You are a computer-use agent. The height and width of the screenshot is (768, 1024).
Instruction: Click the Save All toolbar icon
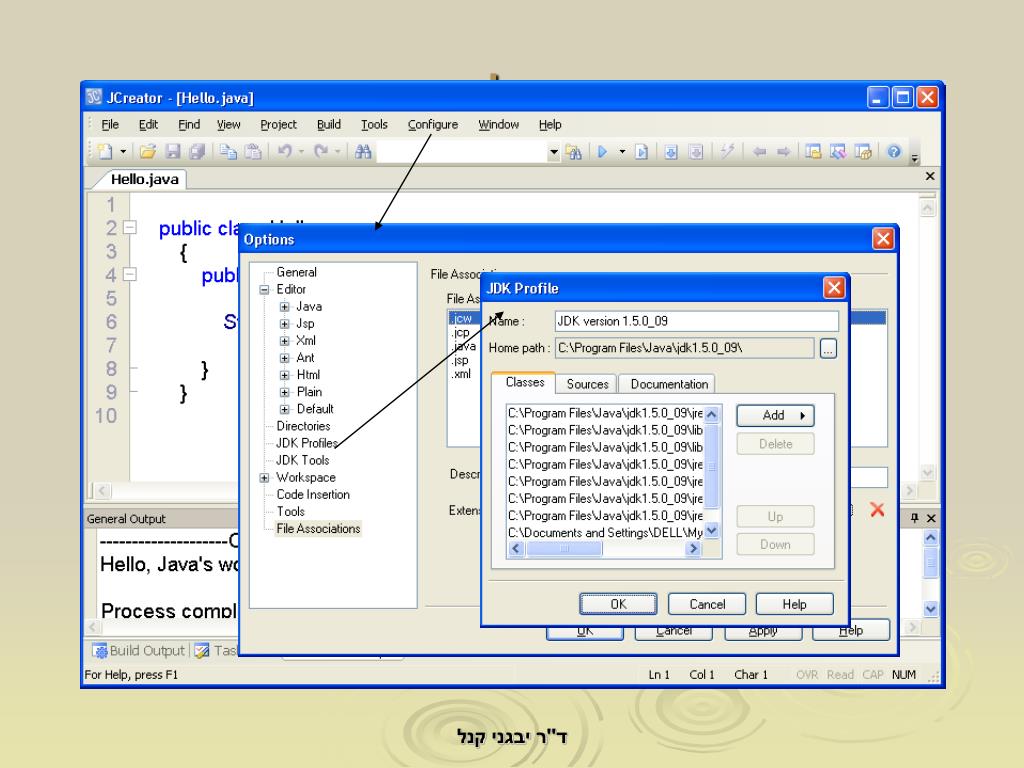coord(197,152)
